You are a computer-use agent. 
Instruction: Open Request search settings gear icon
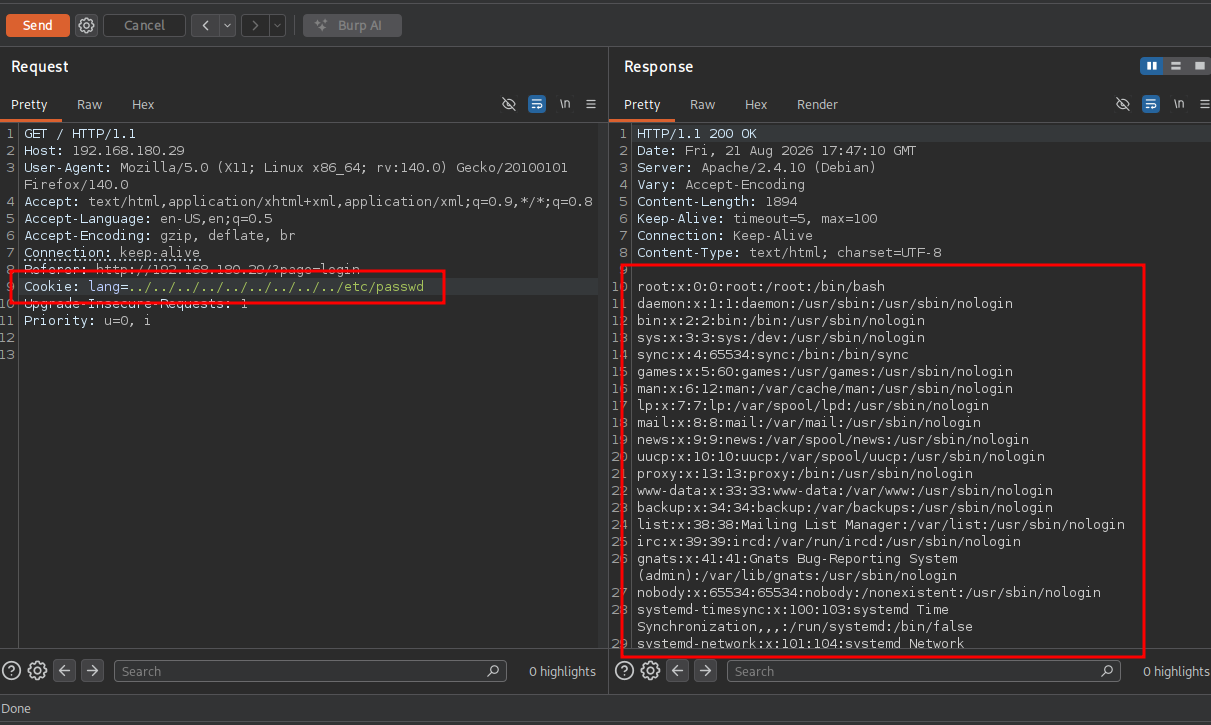(x=38, y=671)
